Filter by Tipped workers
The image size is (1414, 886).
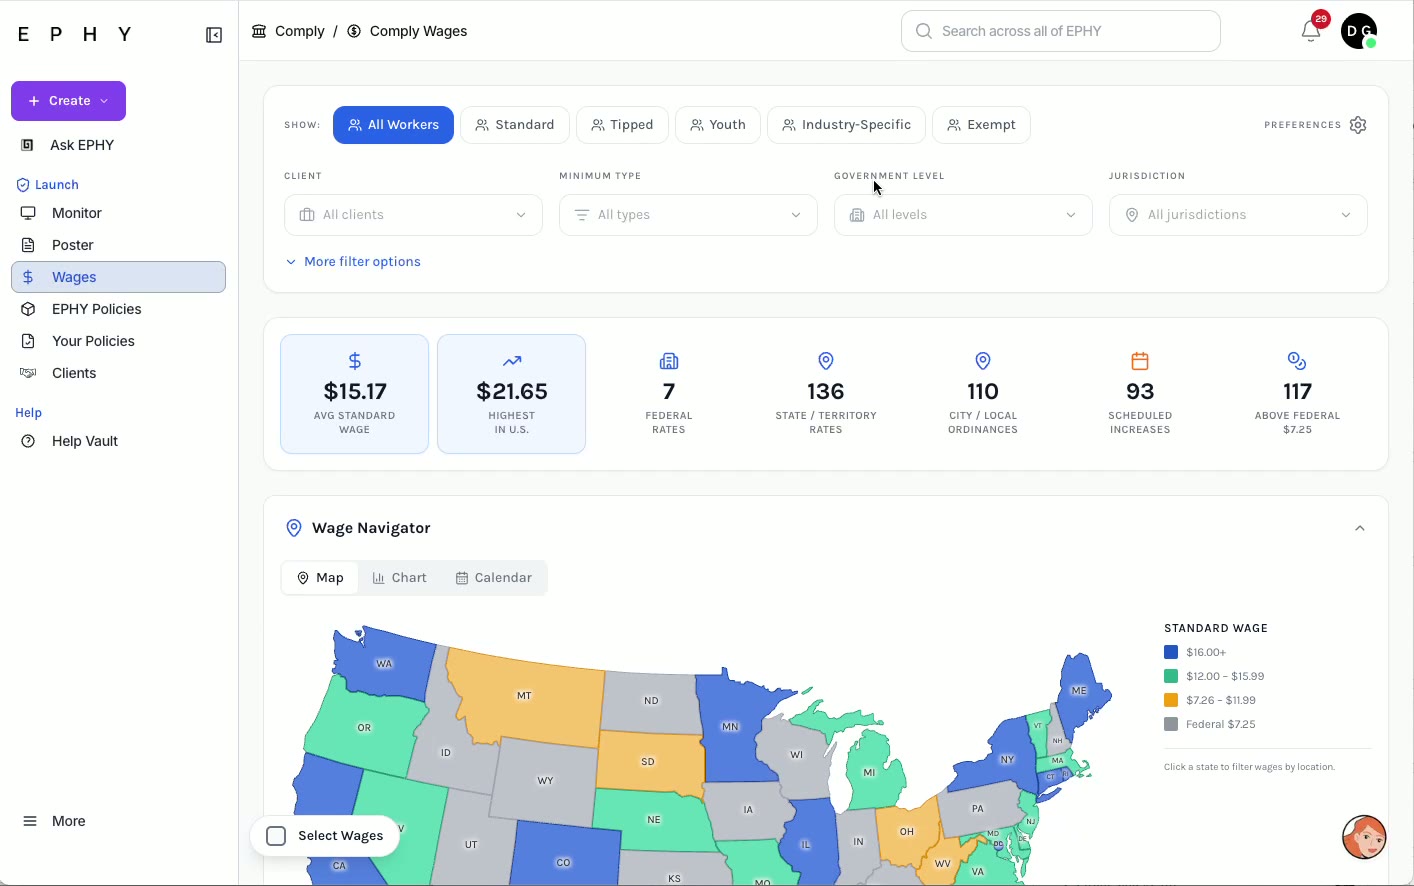(x=622, y=125)
